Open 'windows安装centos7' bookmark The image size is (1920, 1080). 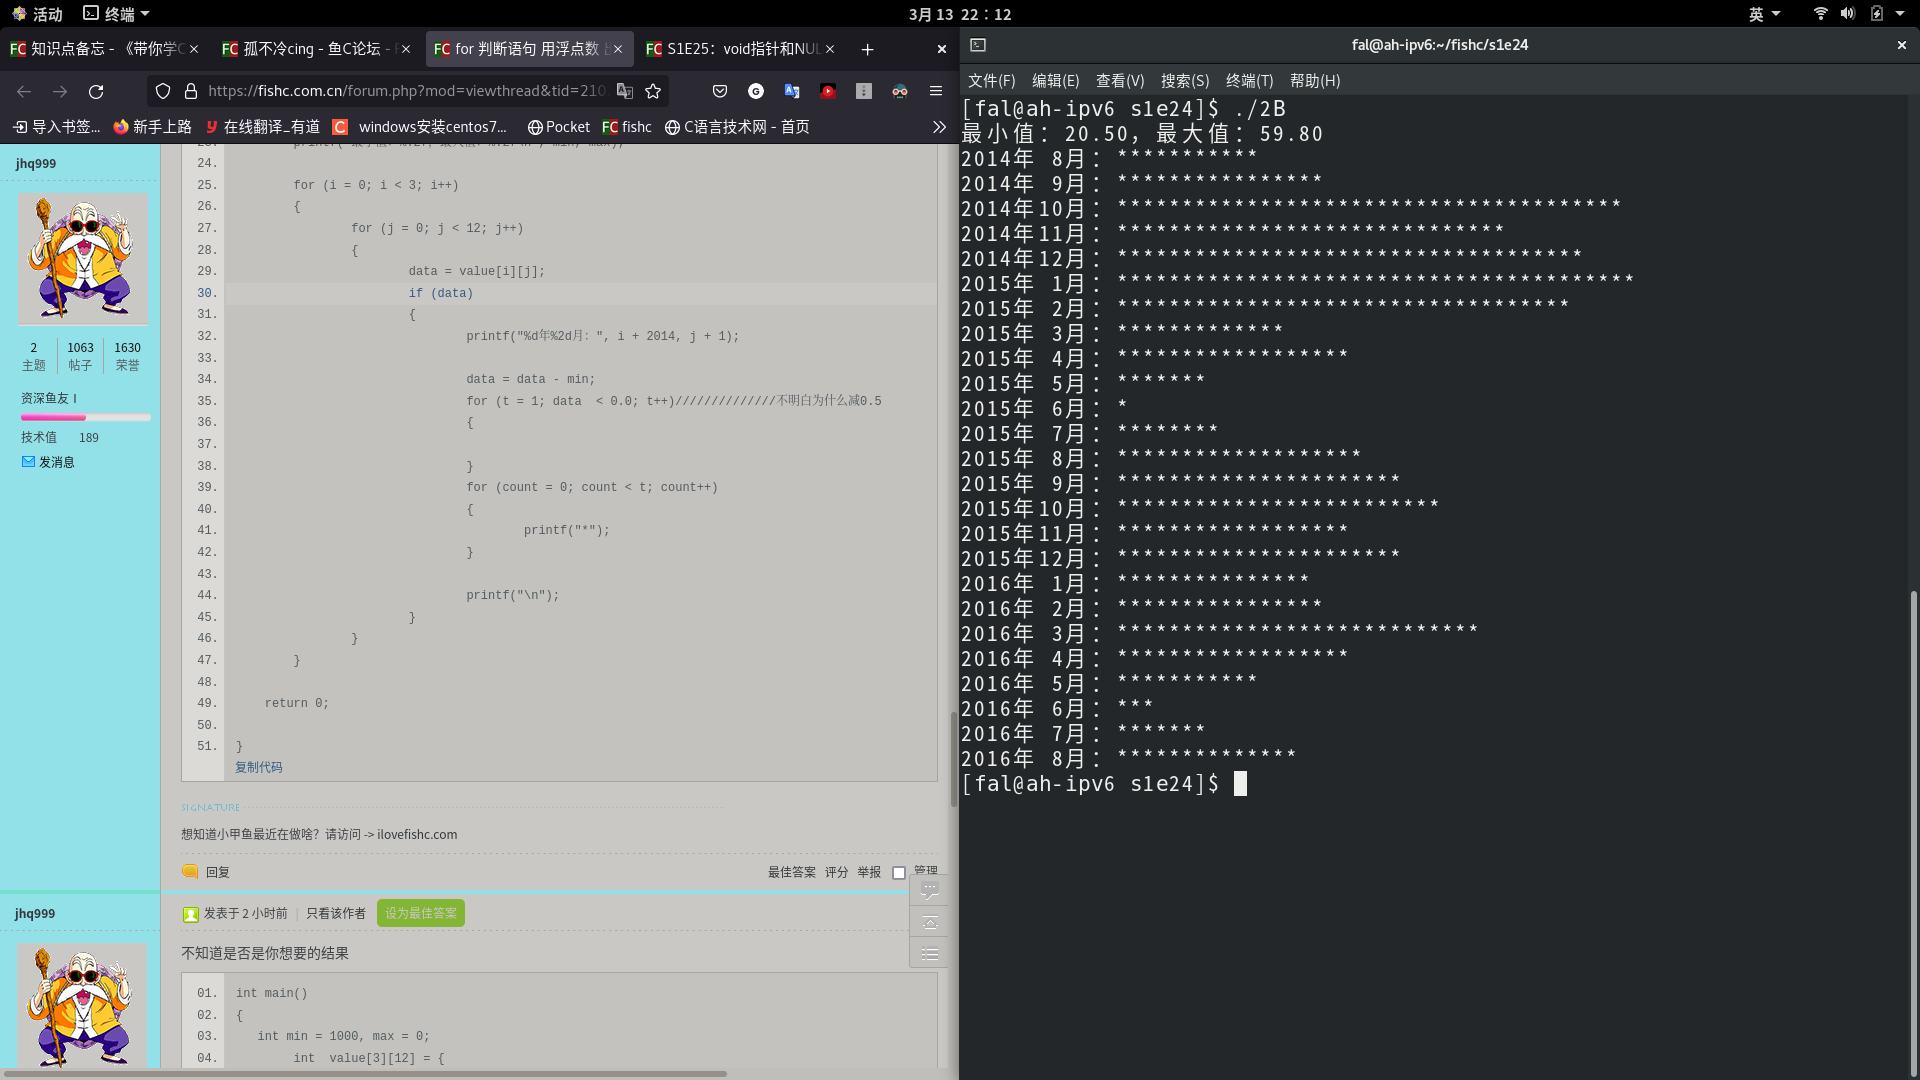(421, 127)
